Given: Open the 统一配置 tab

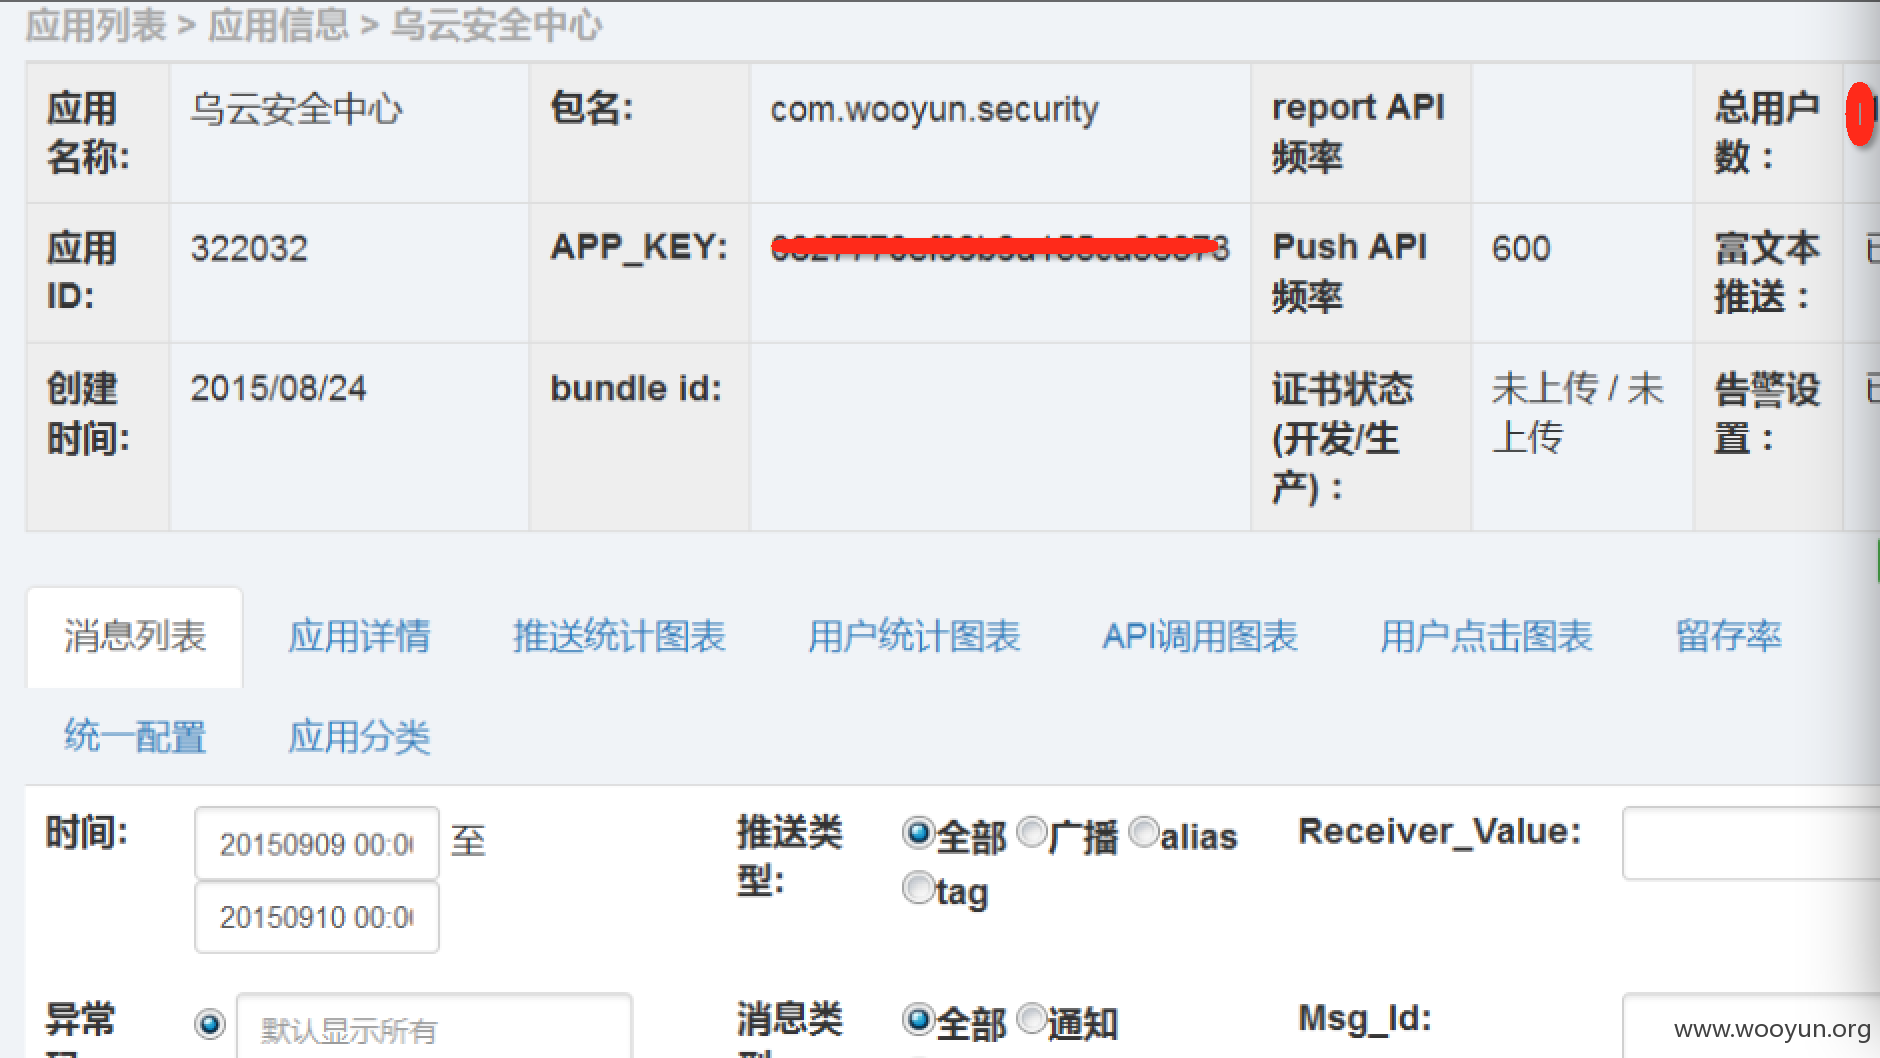Looking at the screenshot, I should click(x=135, y=737).
